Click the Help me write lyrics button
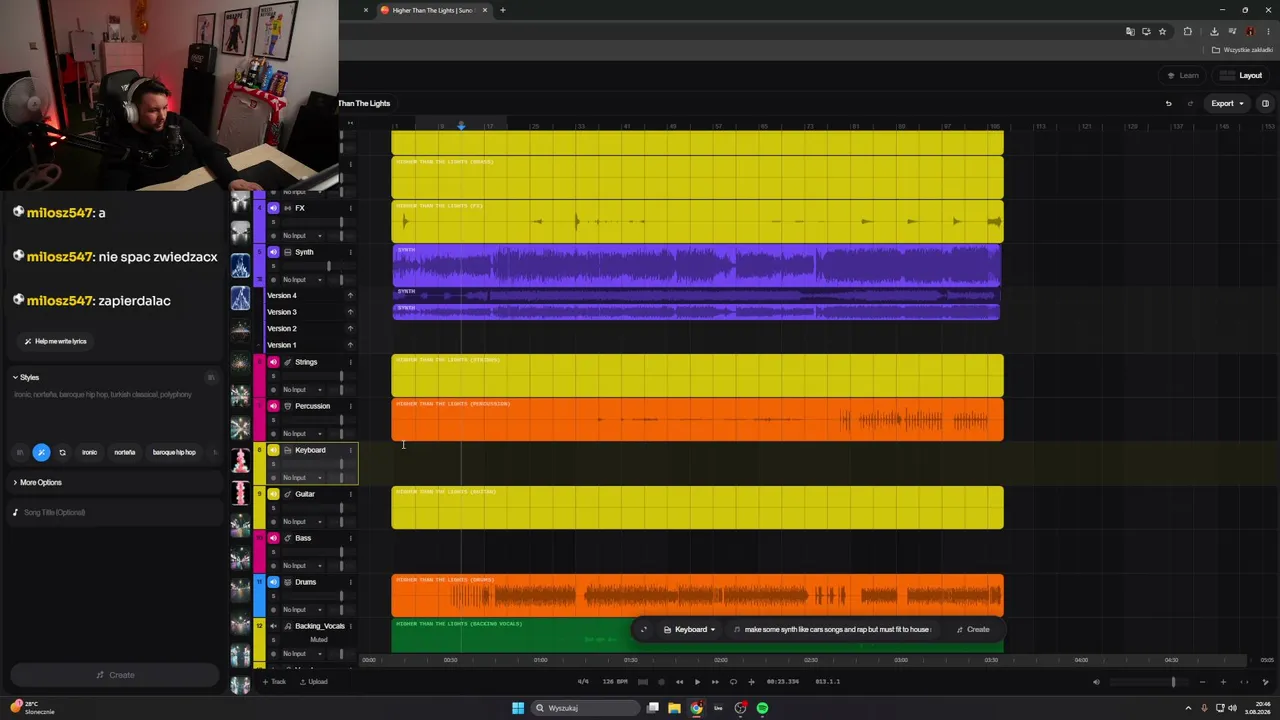The image size is (1280, 720). click(x=55, y=341)
